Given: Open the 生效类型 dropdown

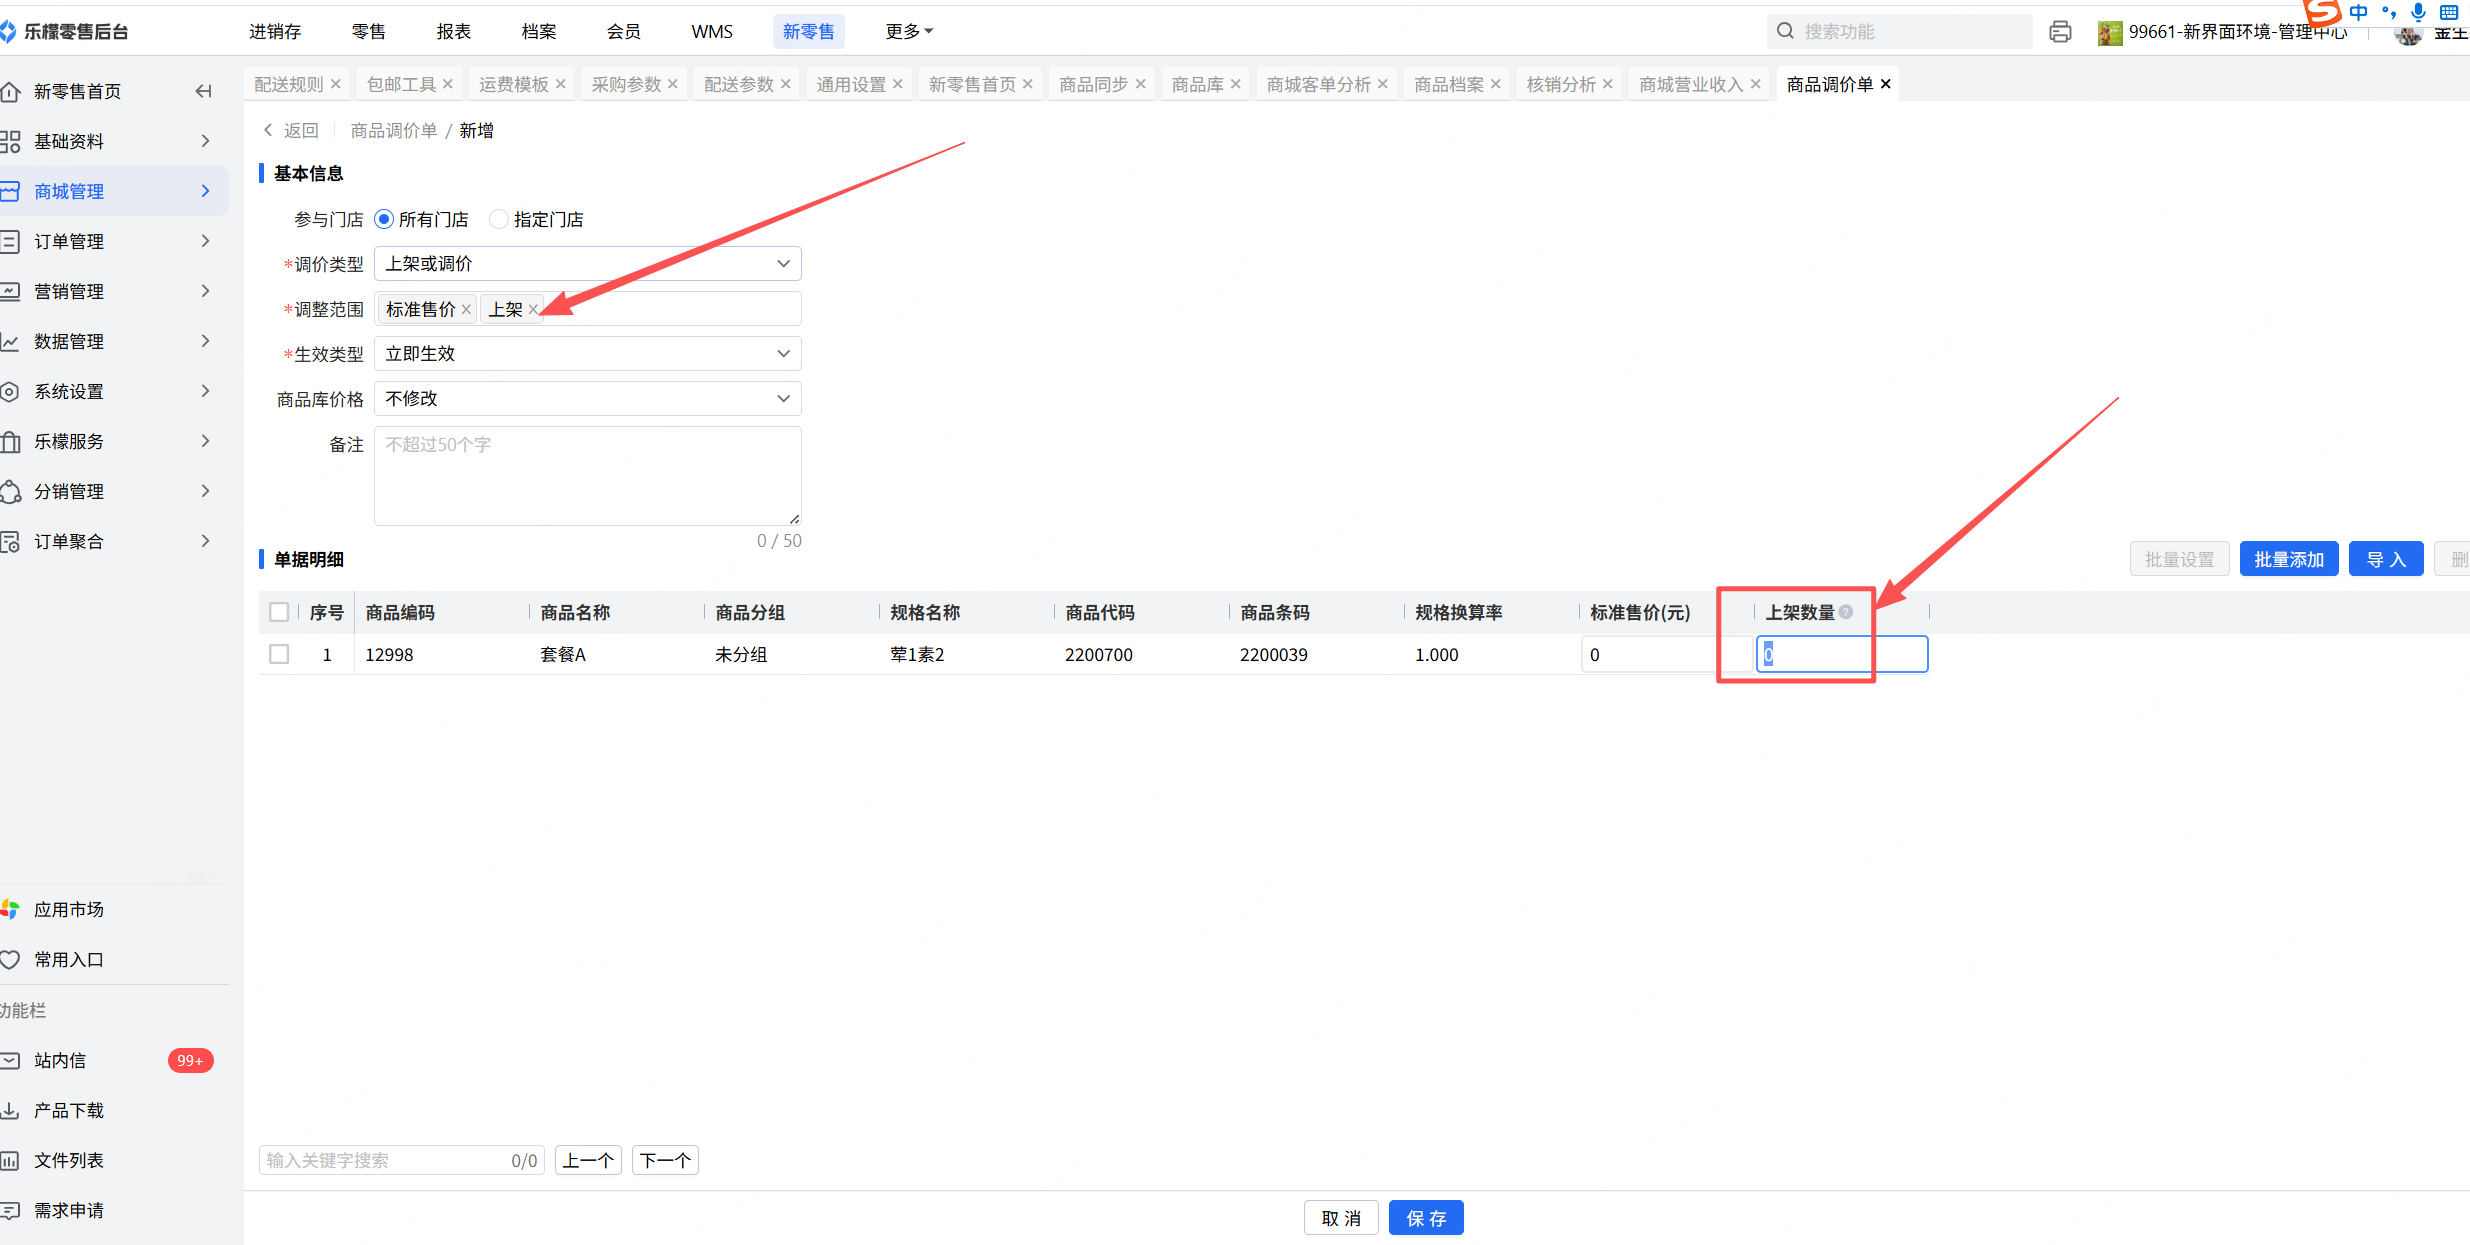Looking at the screenshot, I should 587,354.
